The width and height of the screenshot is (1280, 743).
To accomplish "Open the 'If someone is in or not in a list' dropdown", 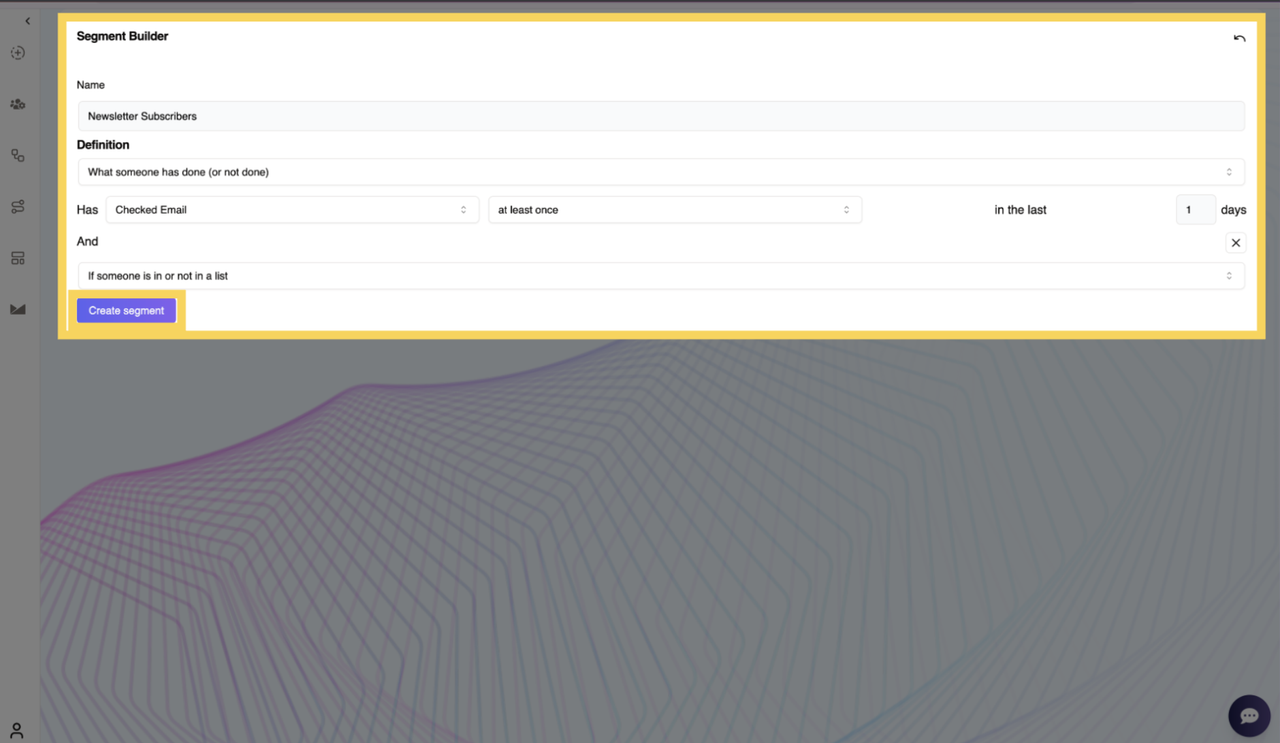I will pos(661,276).
